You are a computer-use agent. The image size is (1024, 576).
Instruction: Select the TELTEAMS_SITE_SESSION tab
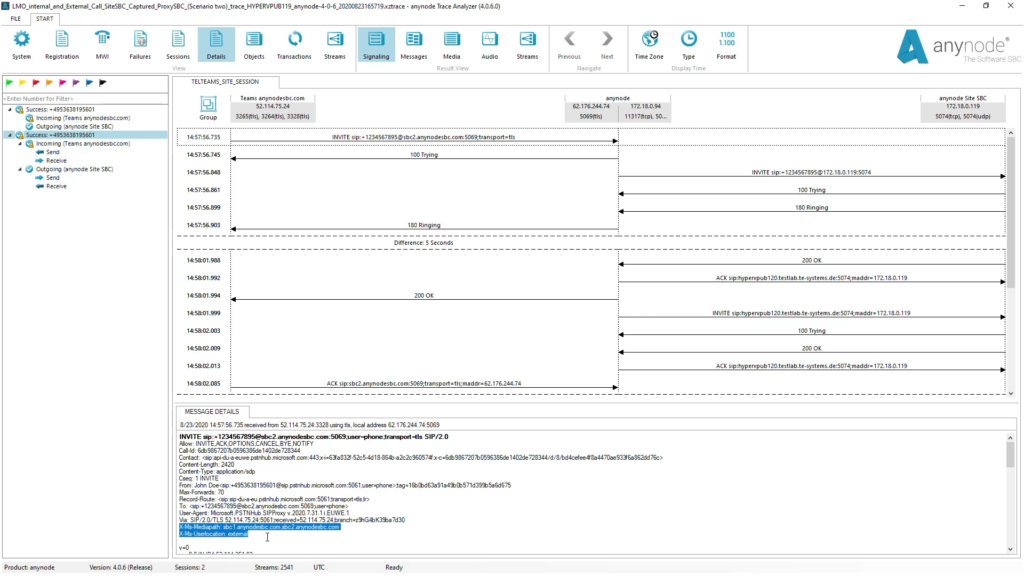click(x=225, y=82)
